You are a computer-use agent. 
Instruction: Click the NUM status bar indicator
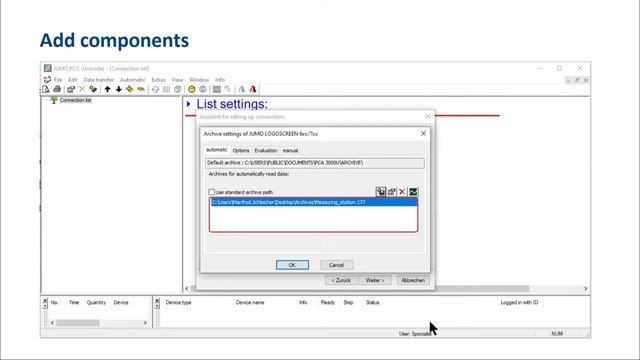point(557,333)
